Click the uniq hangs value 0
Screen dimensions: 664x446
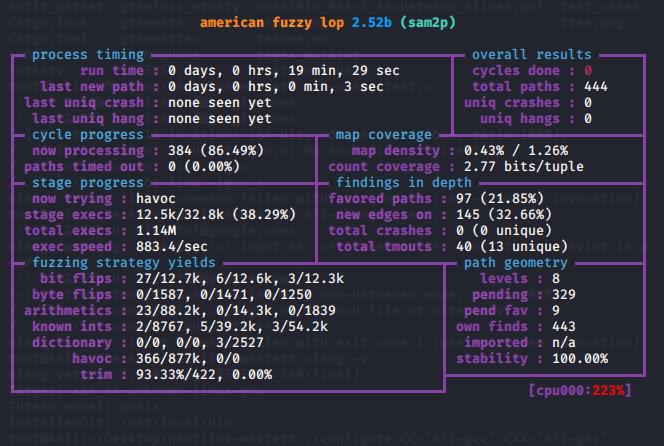588,119
